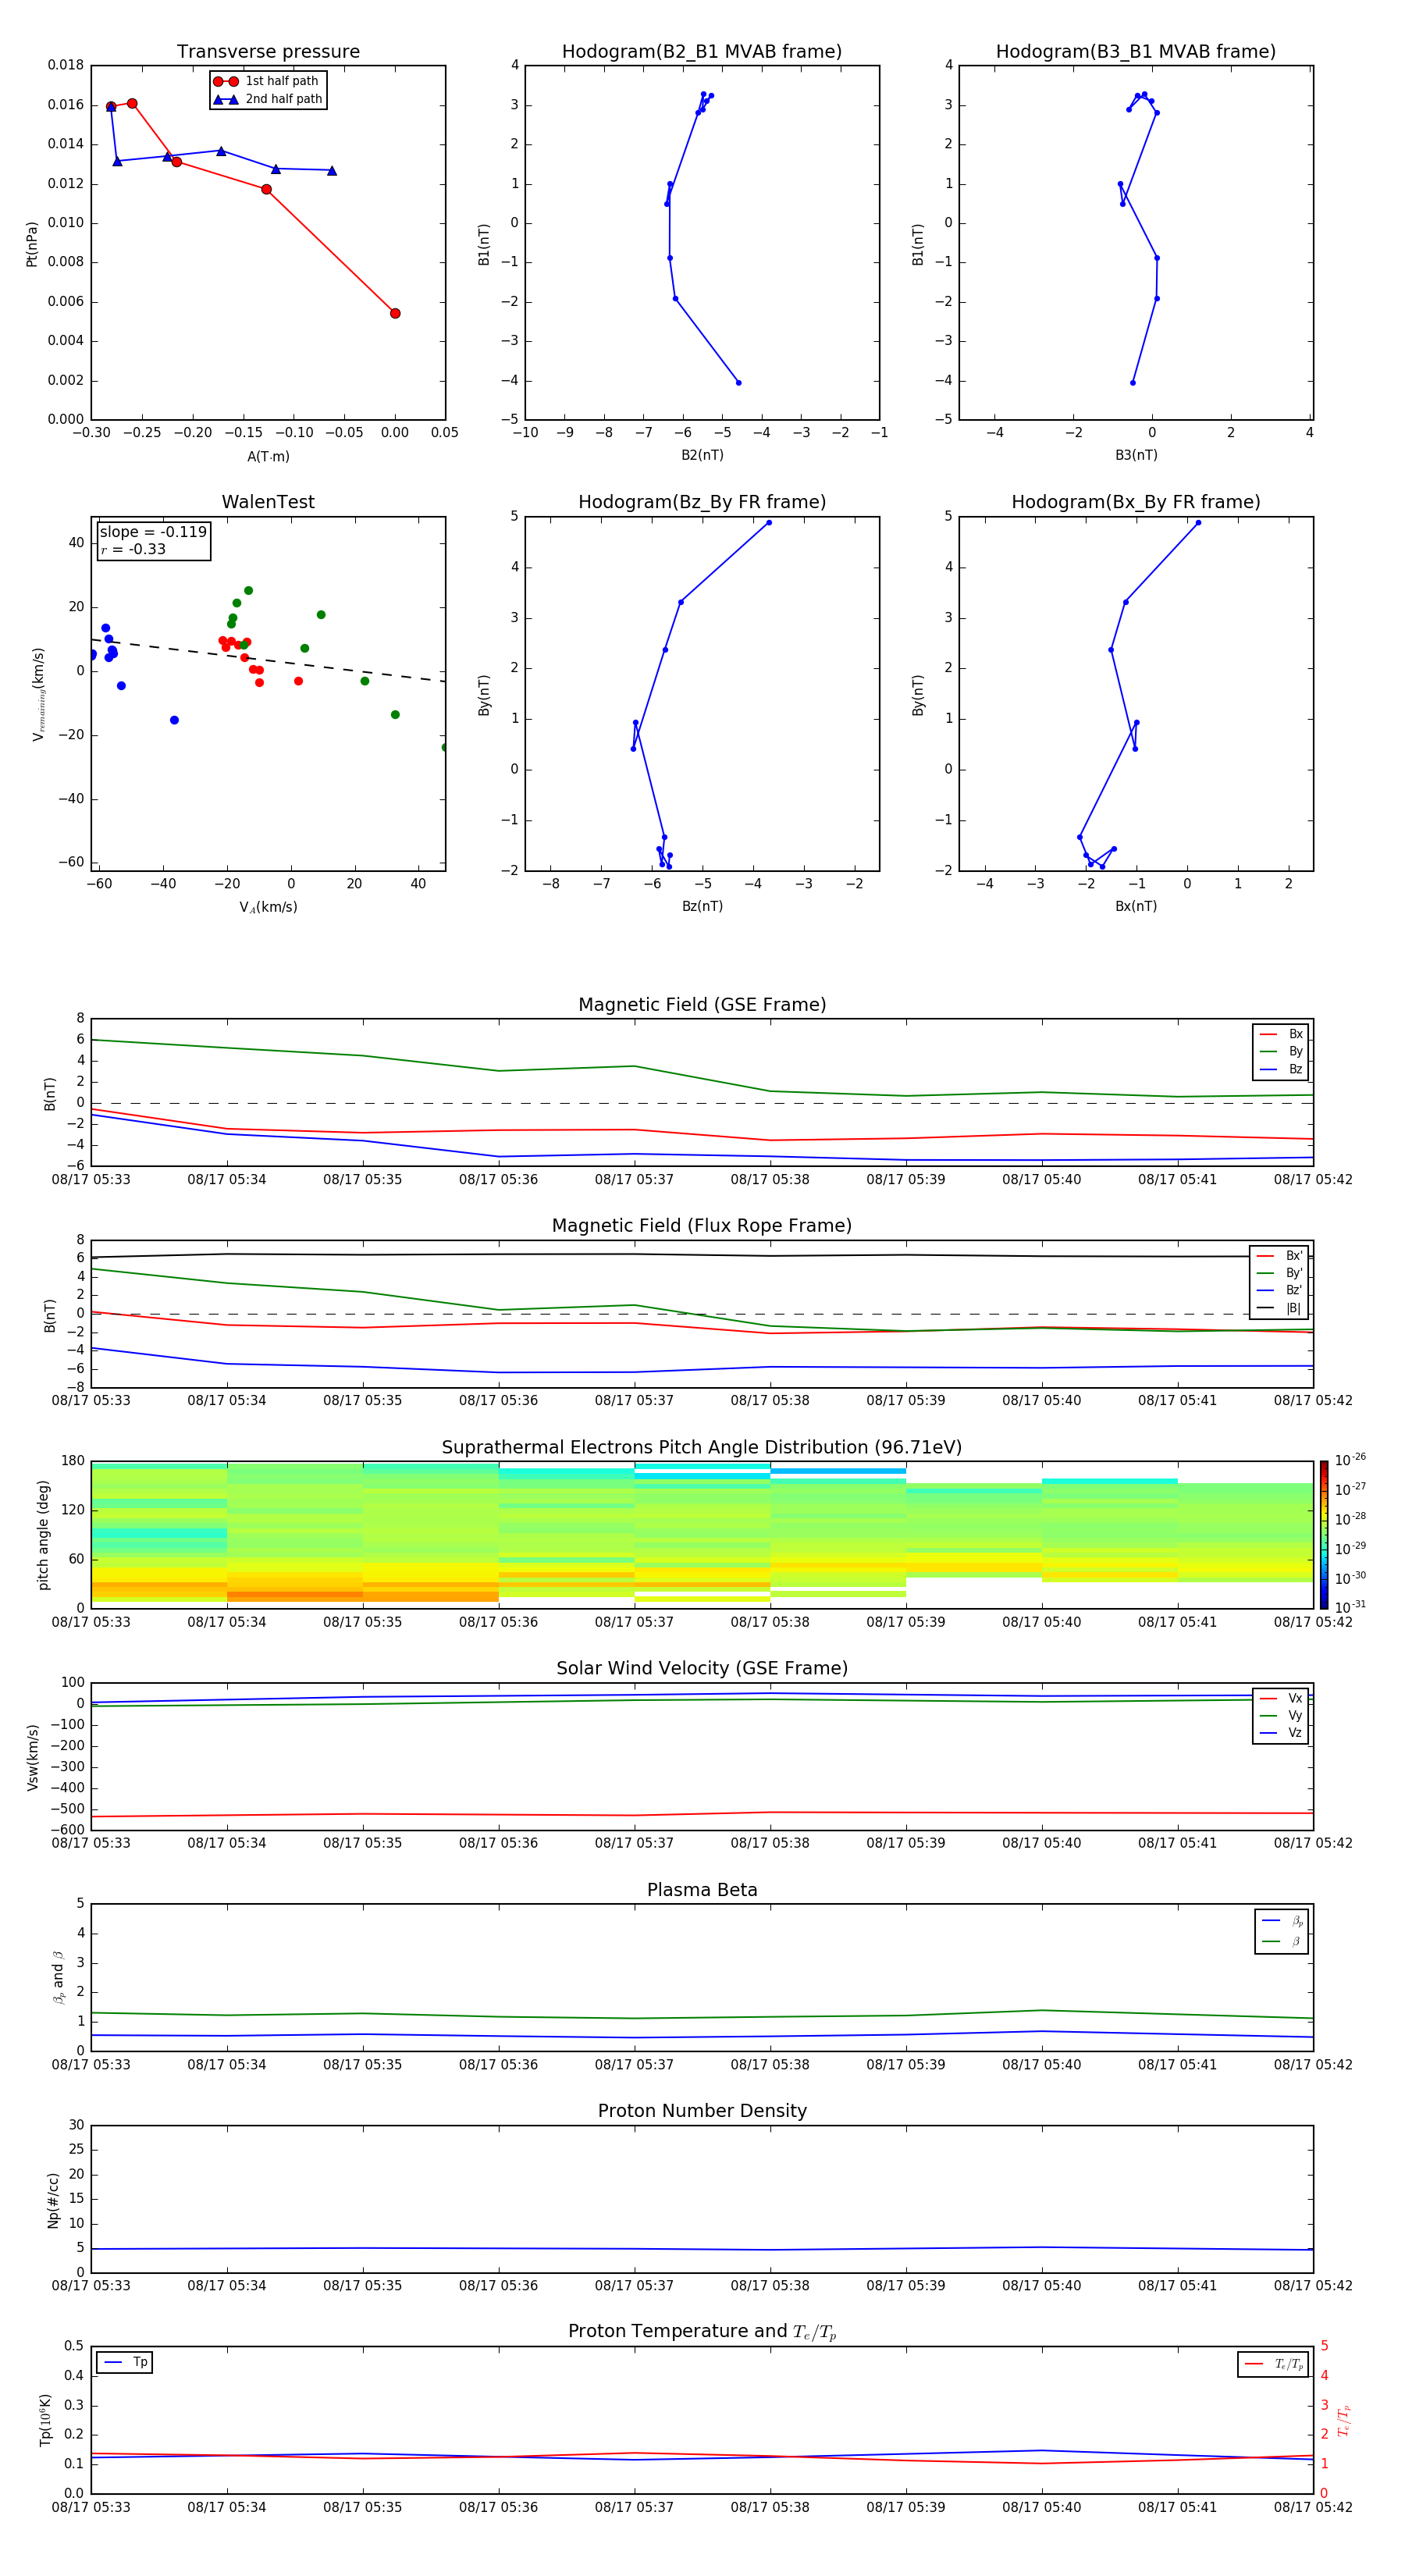Screen dimensions: 1405x2576
Task: Select "Vx" in the solar wind legend
Action: pyautogui.click(x=1281, y=1698)
